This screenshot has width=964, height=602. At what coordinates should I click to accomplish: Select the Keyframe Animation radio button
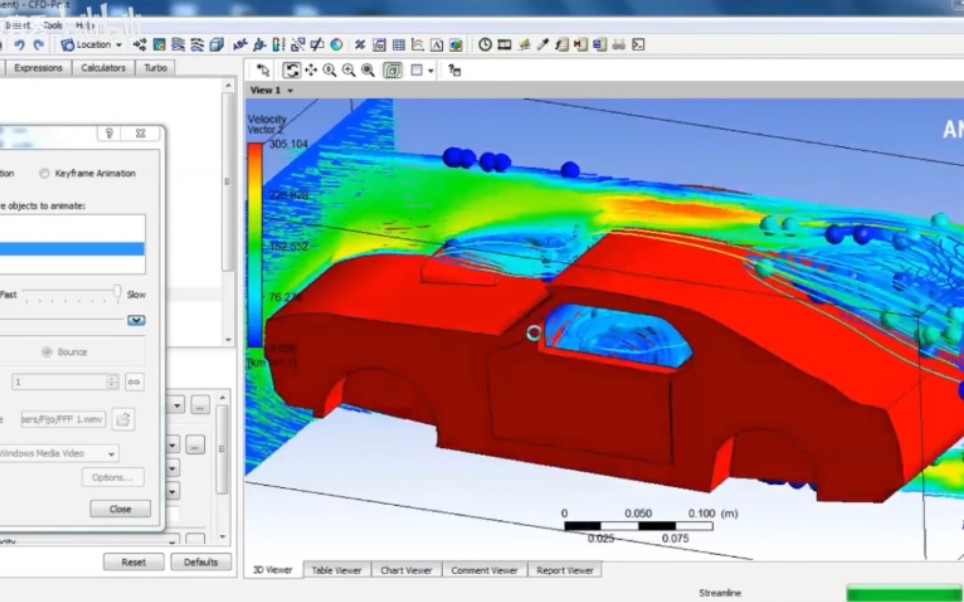(44, 173)
